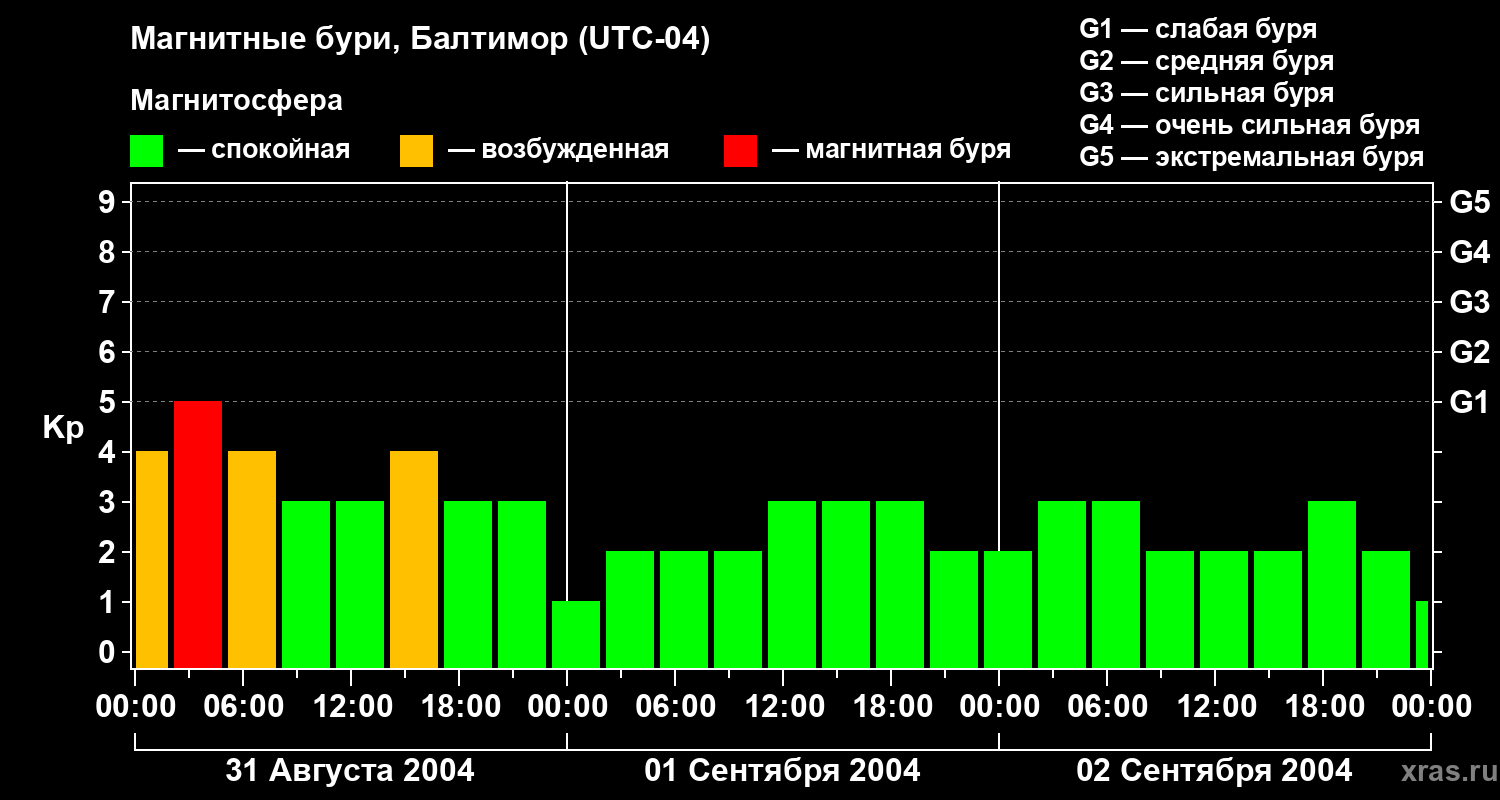Click the '12:00' time label under 1 September
The image size is (1500, 800).
pyautogui.click(x=783, y=707)
